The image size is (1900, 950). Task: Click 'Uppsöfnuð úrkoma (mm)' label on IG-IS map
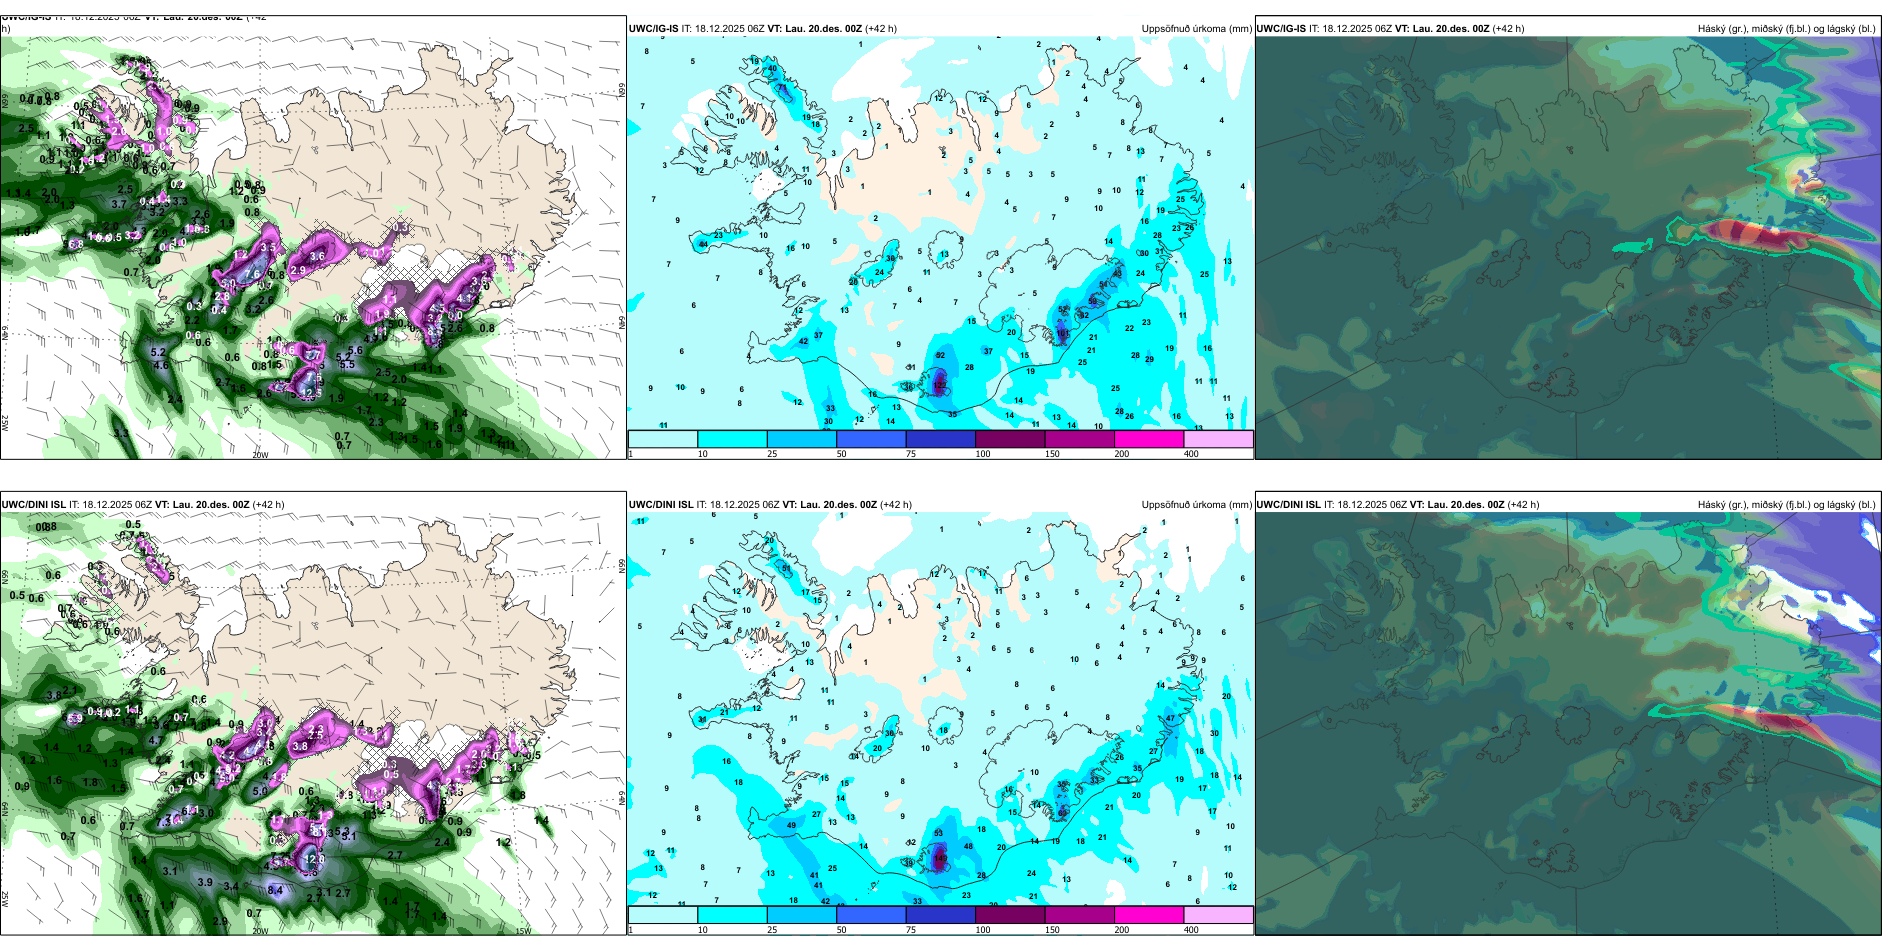tap(1196, 29)
